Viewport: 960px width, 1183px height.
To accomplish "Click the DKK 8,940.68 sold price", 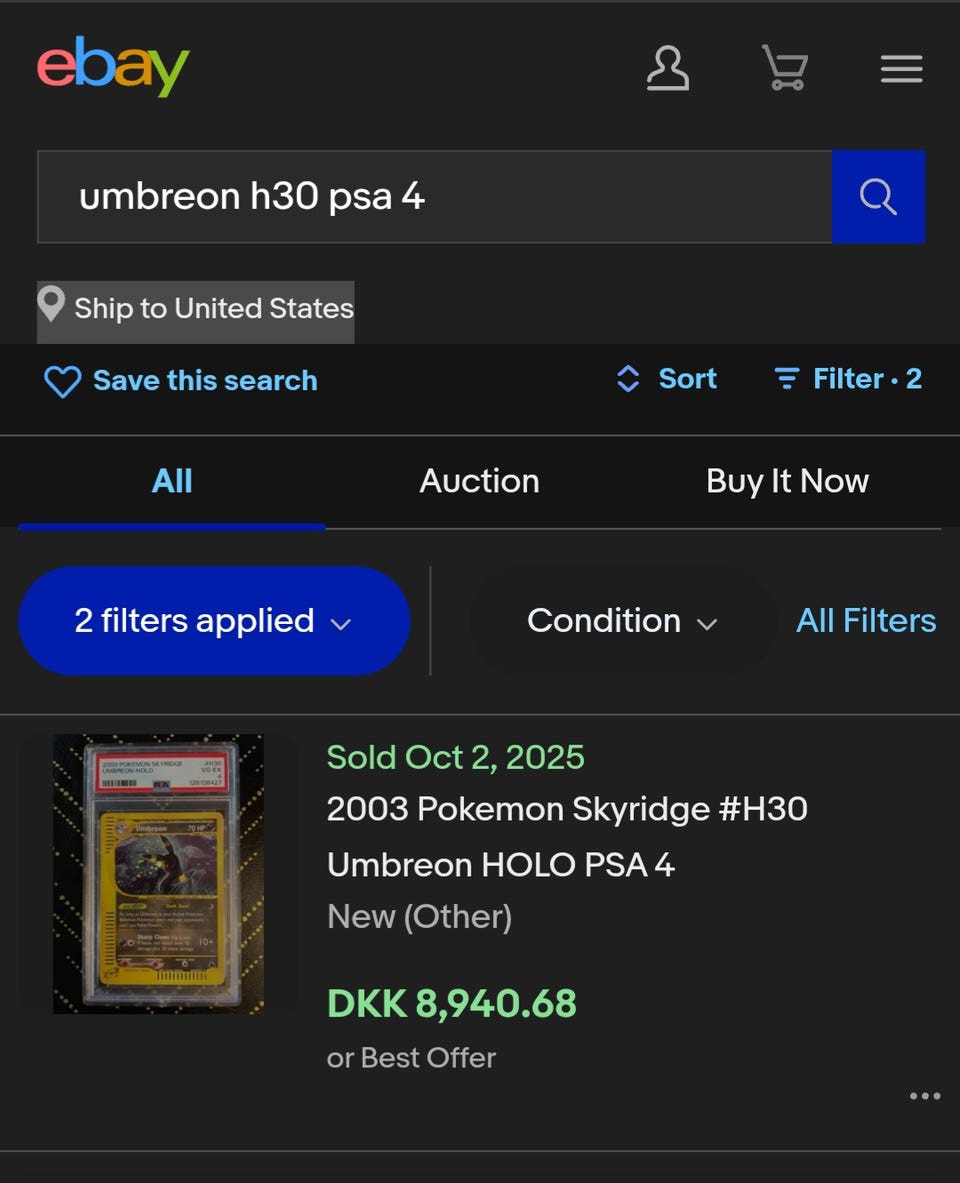I will 452,1003.
